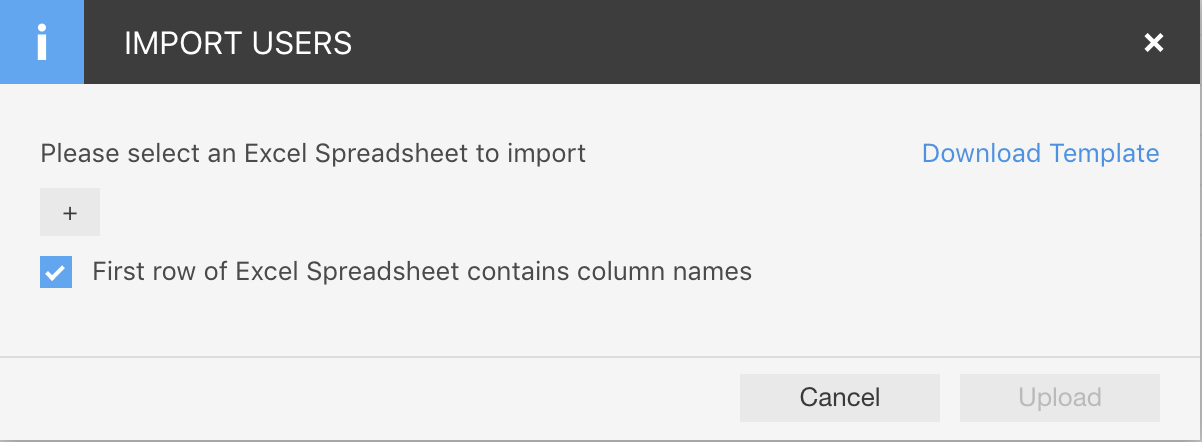This screenshot has width=1202, height=442.
Task: Click the checkmark in the blue checkbox
Action: 56,271
